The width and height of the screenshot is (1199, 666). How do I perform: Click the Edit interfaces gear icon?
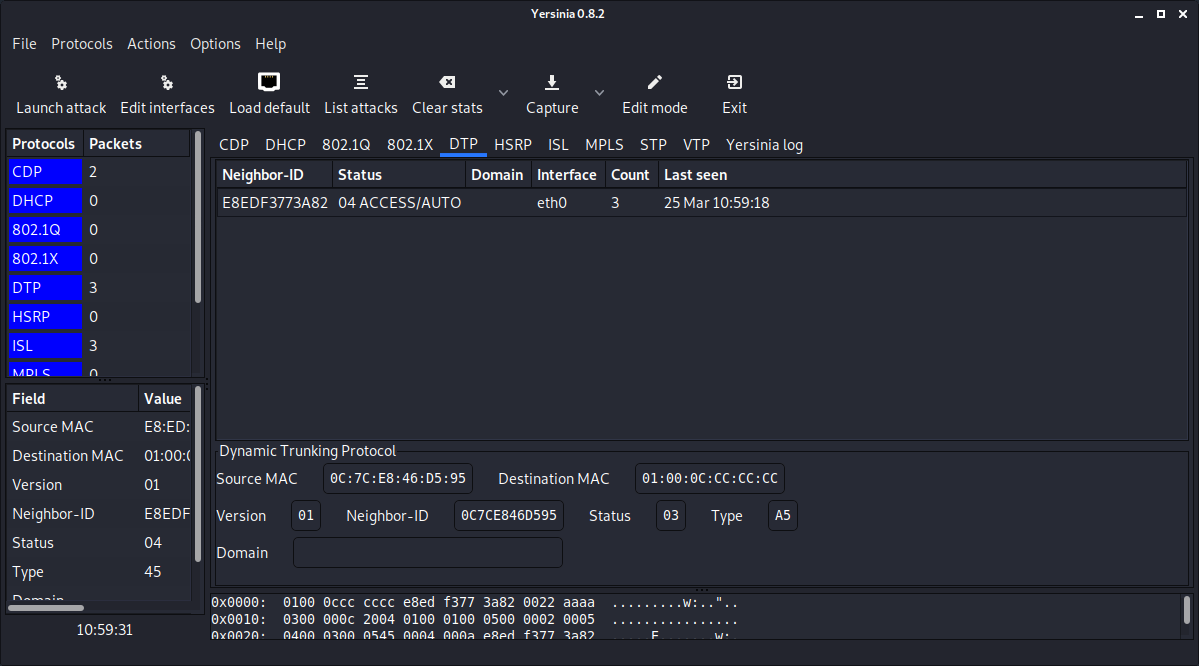(x=167, y=83)
